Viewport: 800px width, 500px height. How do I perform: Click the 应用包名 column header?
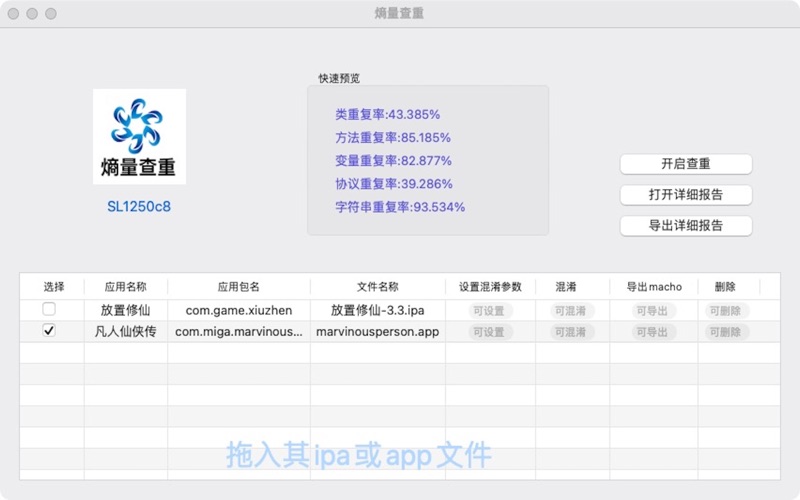239,287
